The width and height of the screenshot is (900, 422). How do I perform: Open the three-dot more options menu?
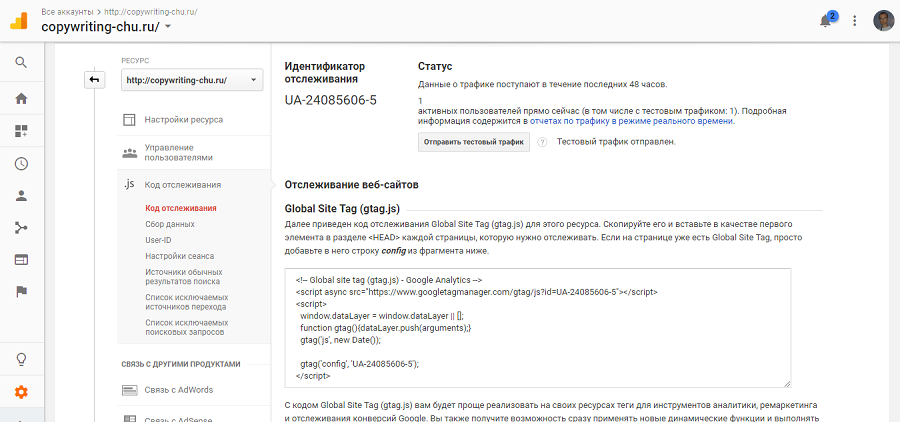click(854, 20)
